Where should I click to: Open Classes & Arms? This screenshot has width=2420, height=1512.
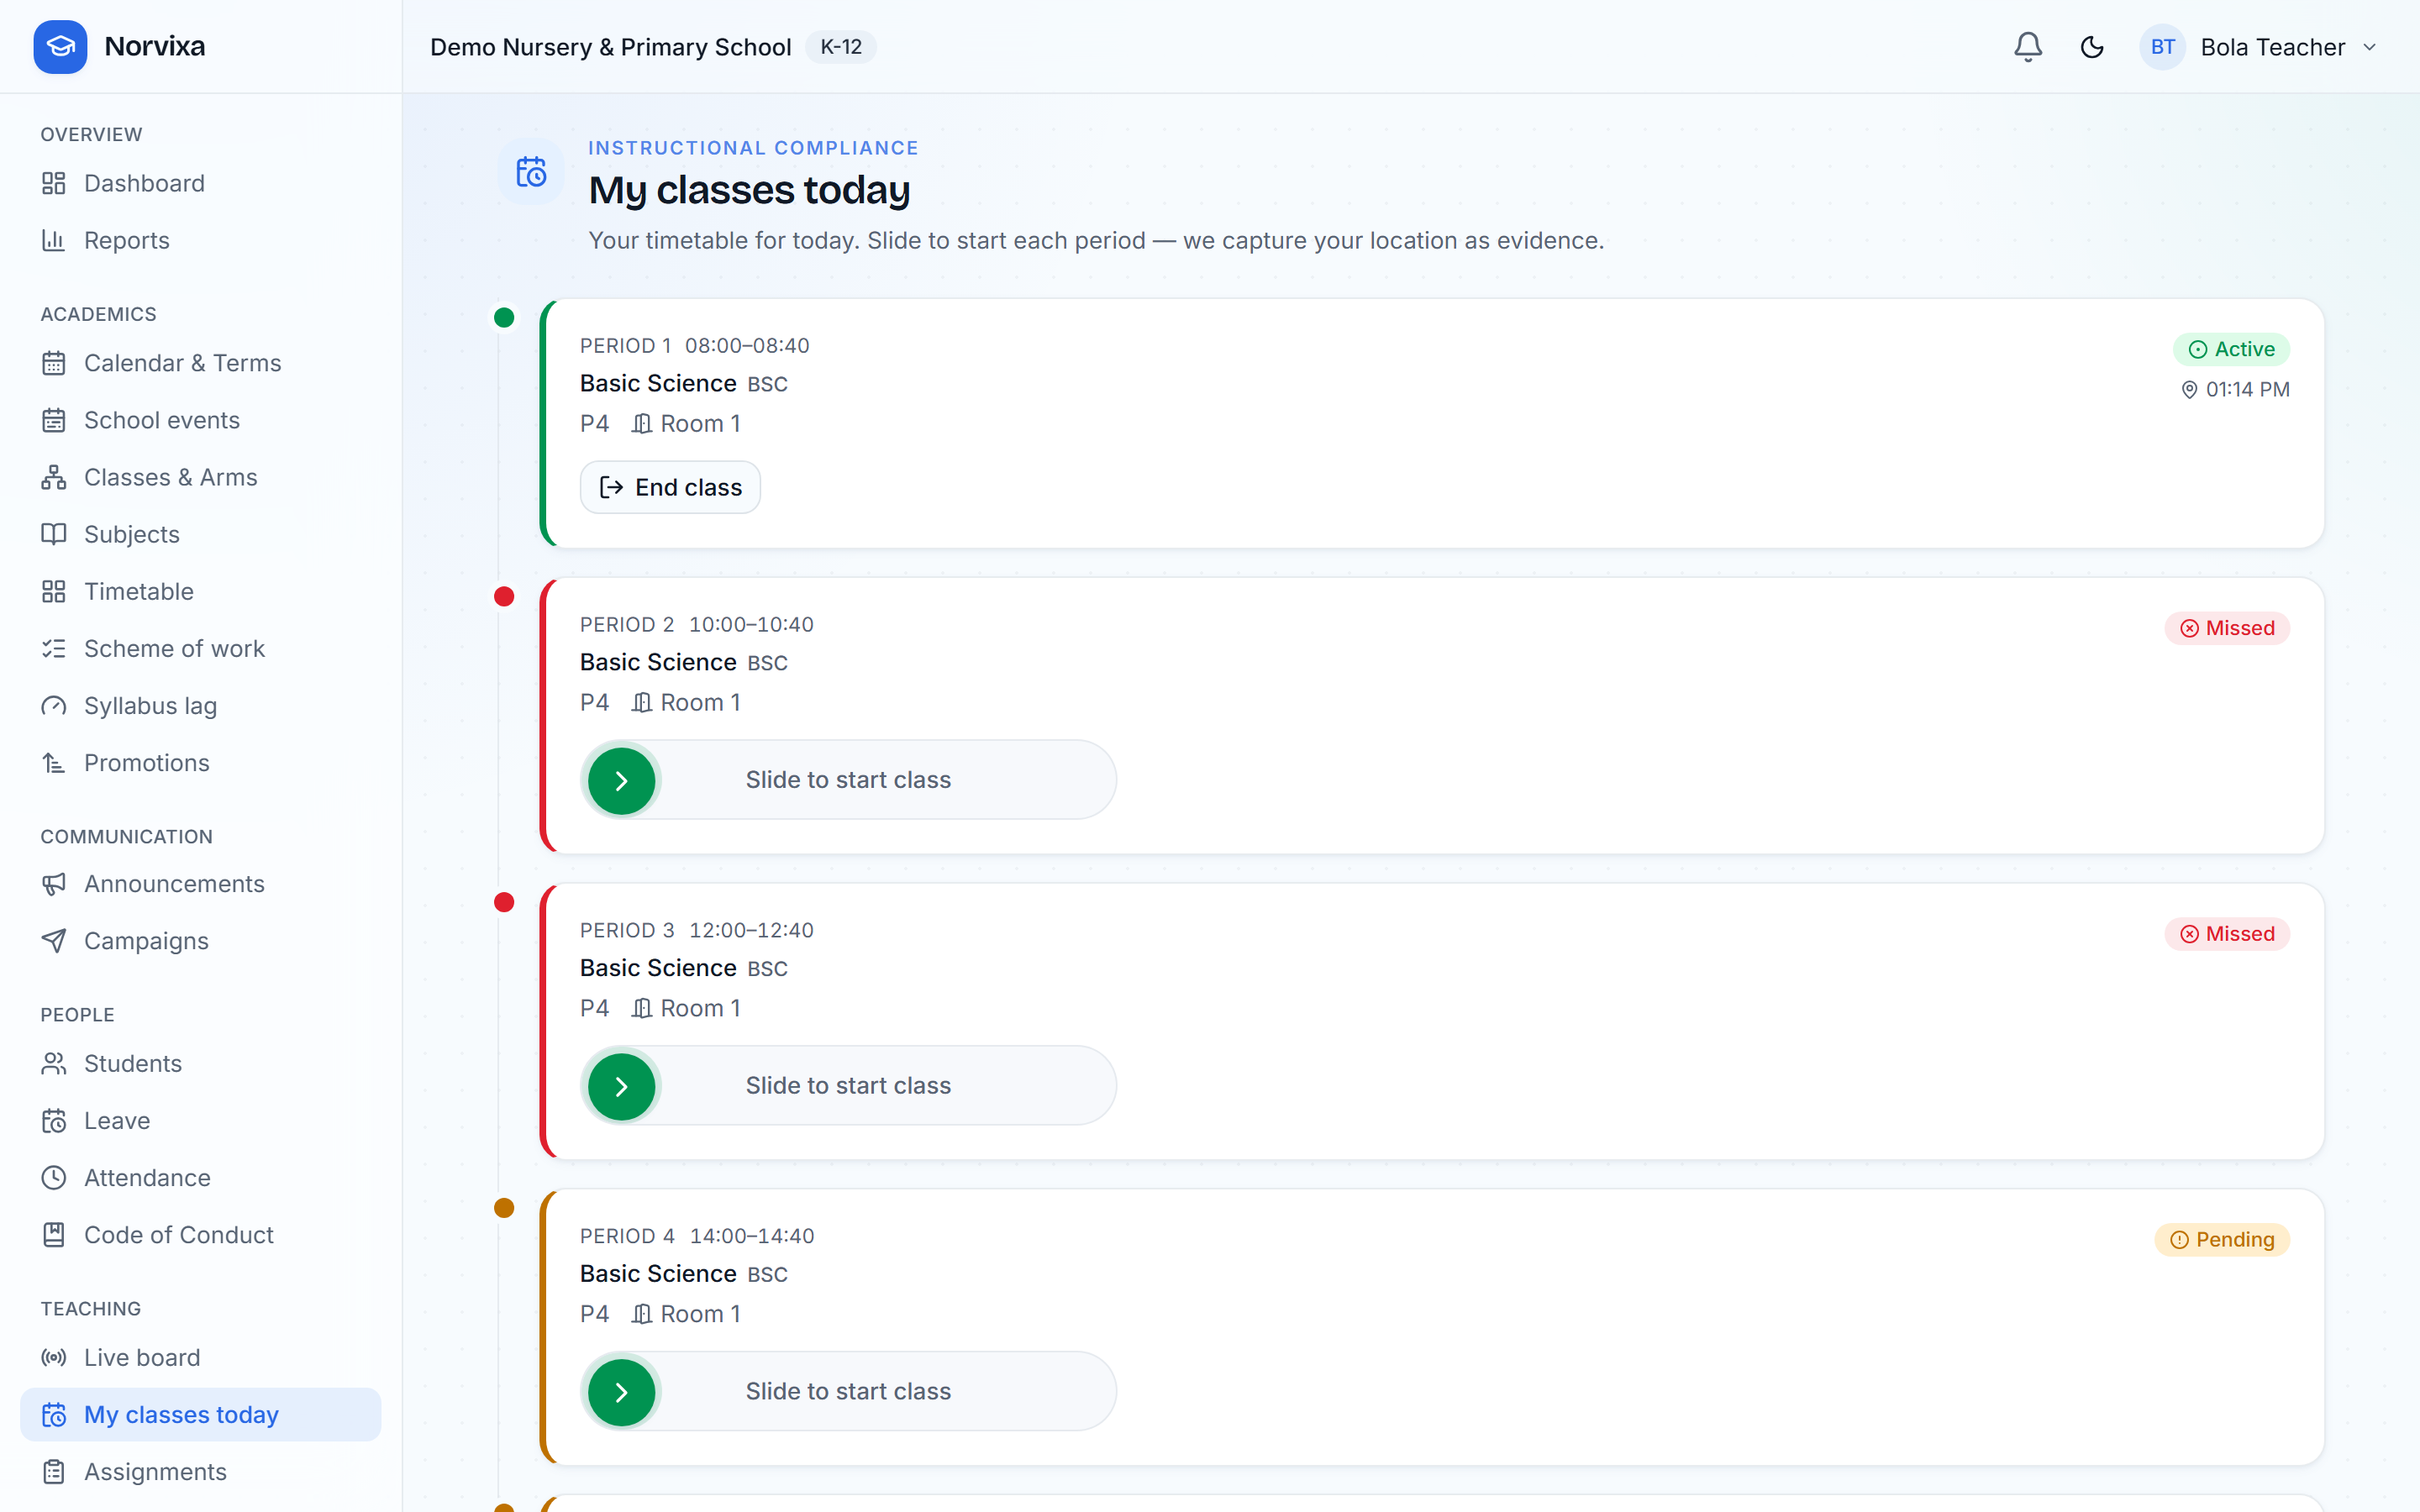pos(201,478)
